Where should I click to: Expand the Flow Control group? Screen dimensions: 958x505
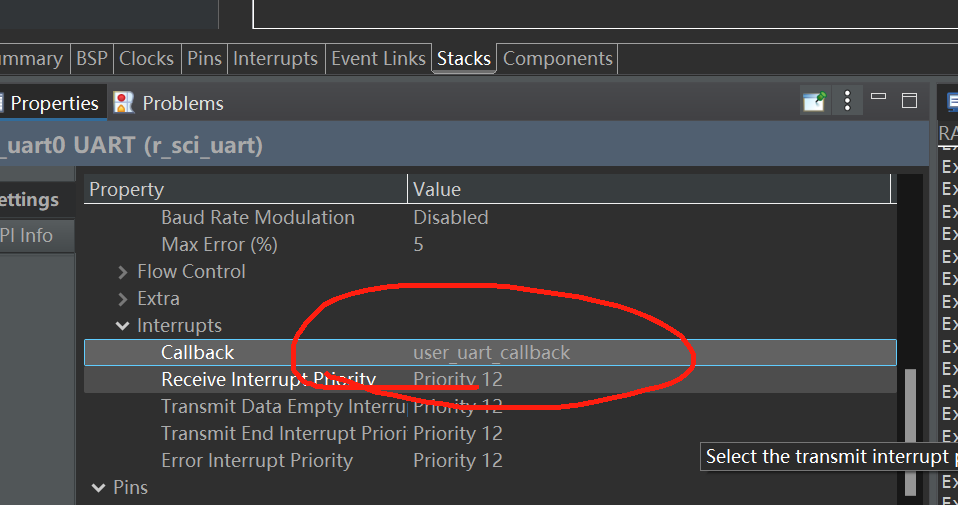(123, 272)
